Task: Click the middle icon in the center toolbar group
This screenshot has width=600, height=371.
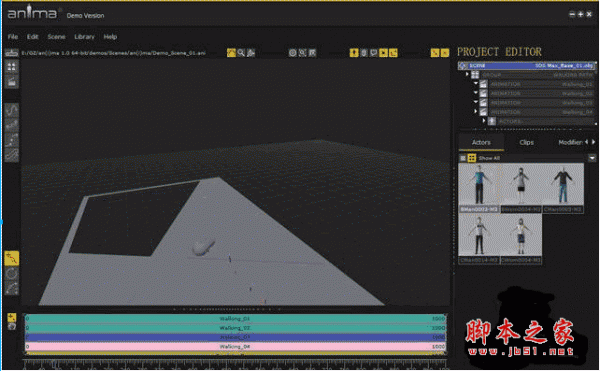Action: click(x=303, y=53)
